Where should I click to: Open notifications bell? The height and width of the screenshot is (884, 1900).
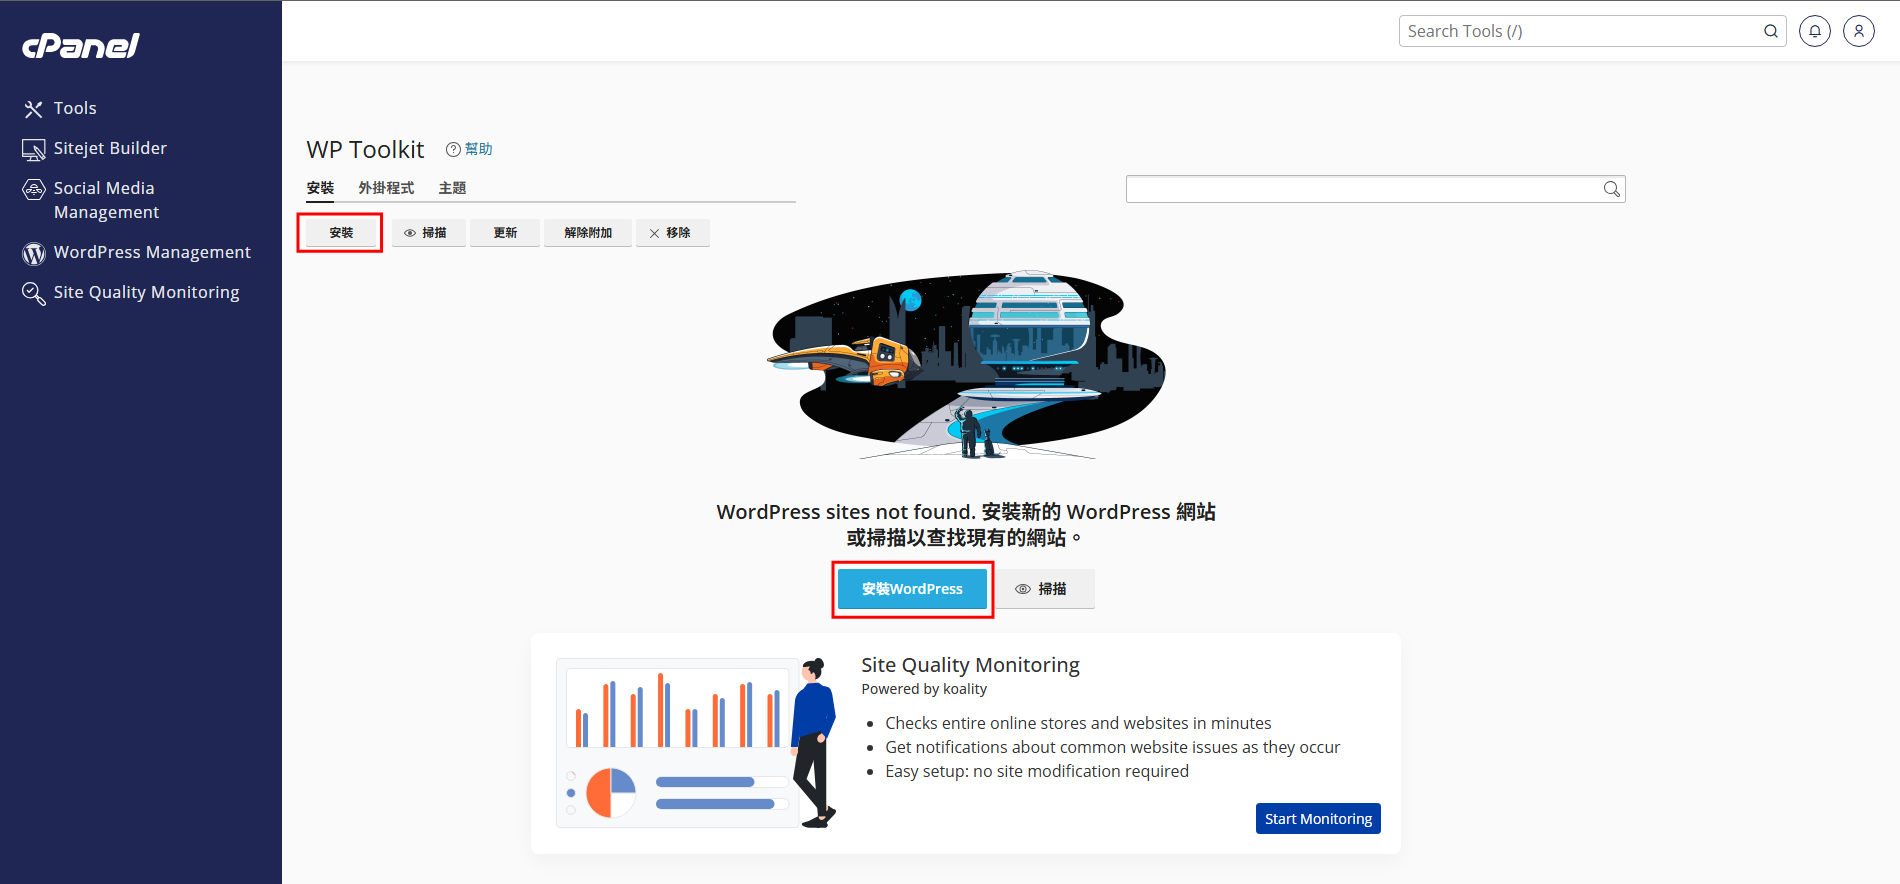coord(1815,31)
